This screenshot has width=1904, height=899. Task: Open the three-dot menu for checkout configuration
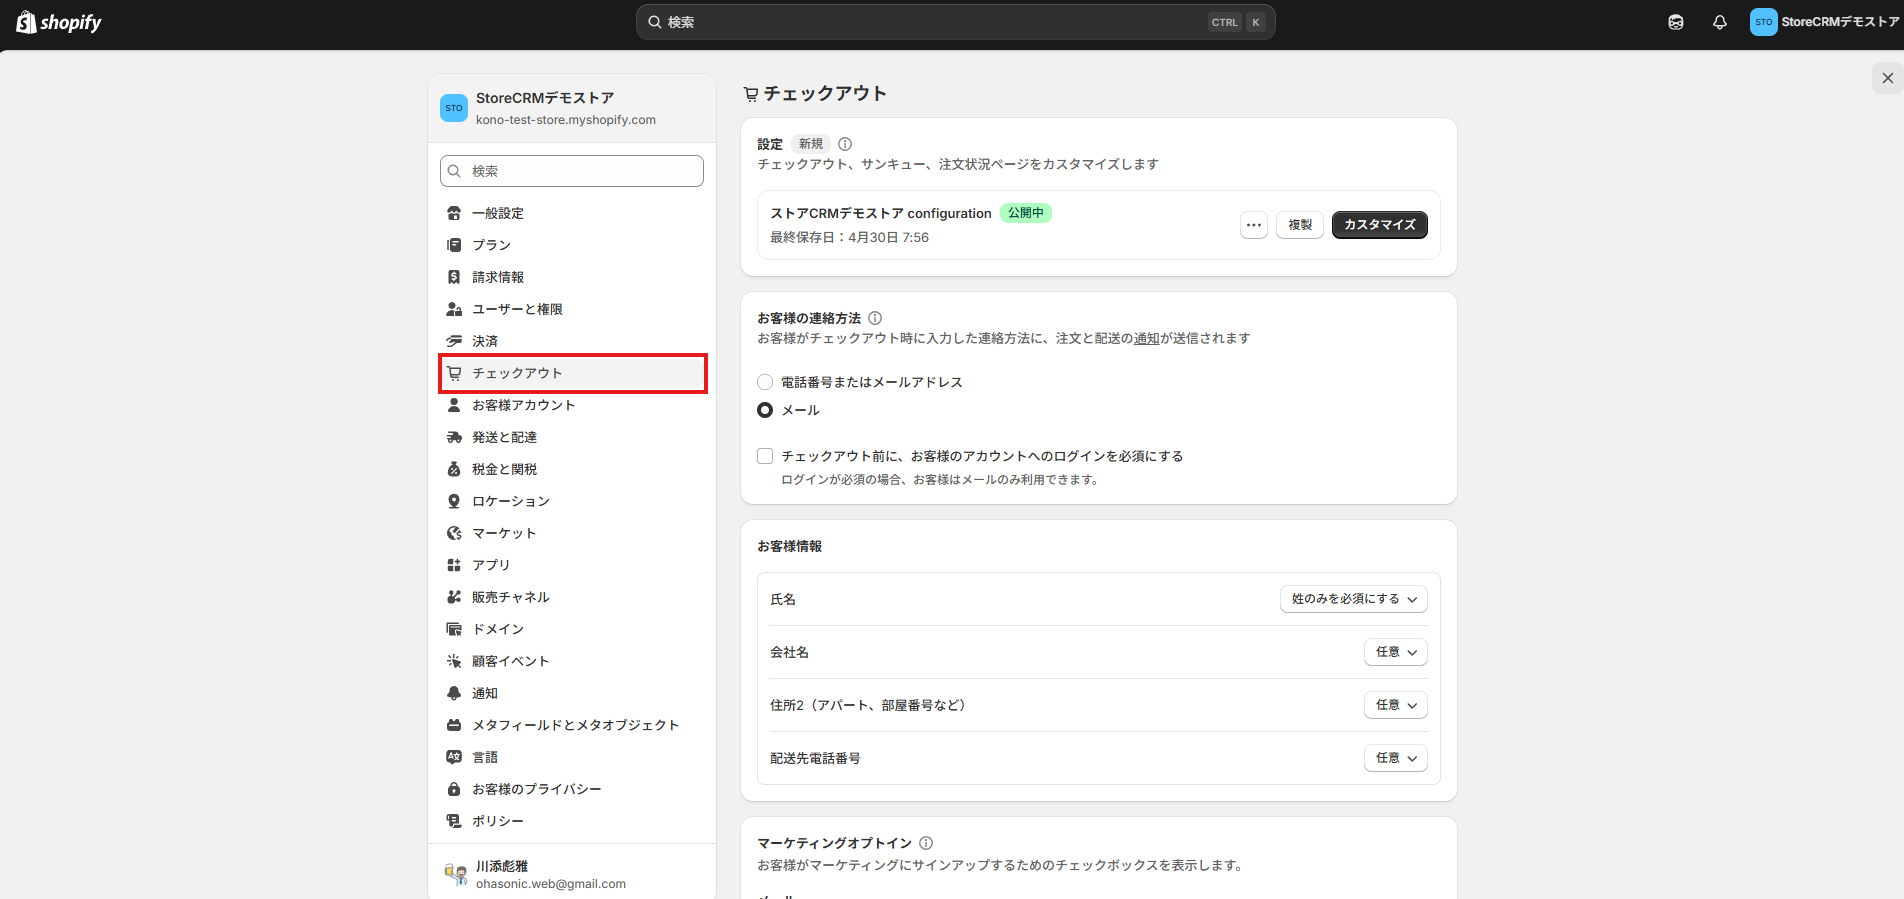1254,225
